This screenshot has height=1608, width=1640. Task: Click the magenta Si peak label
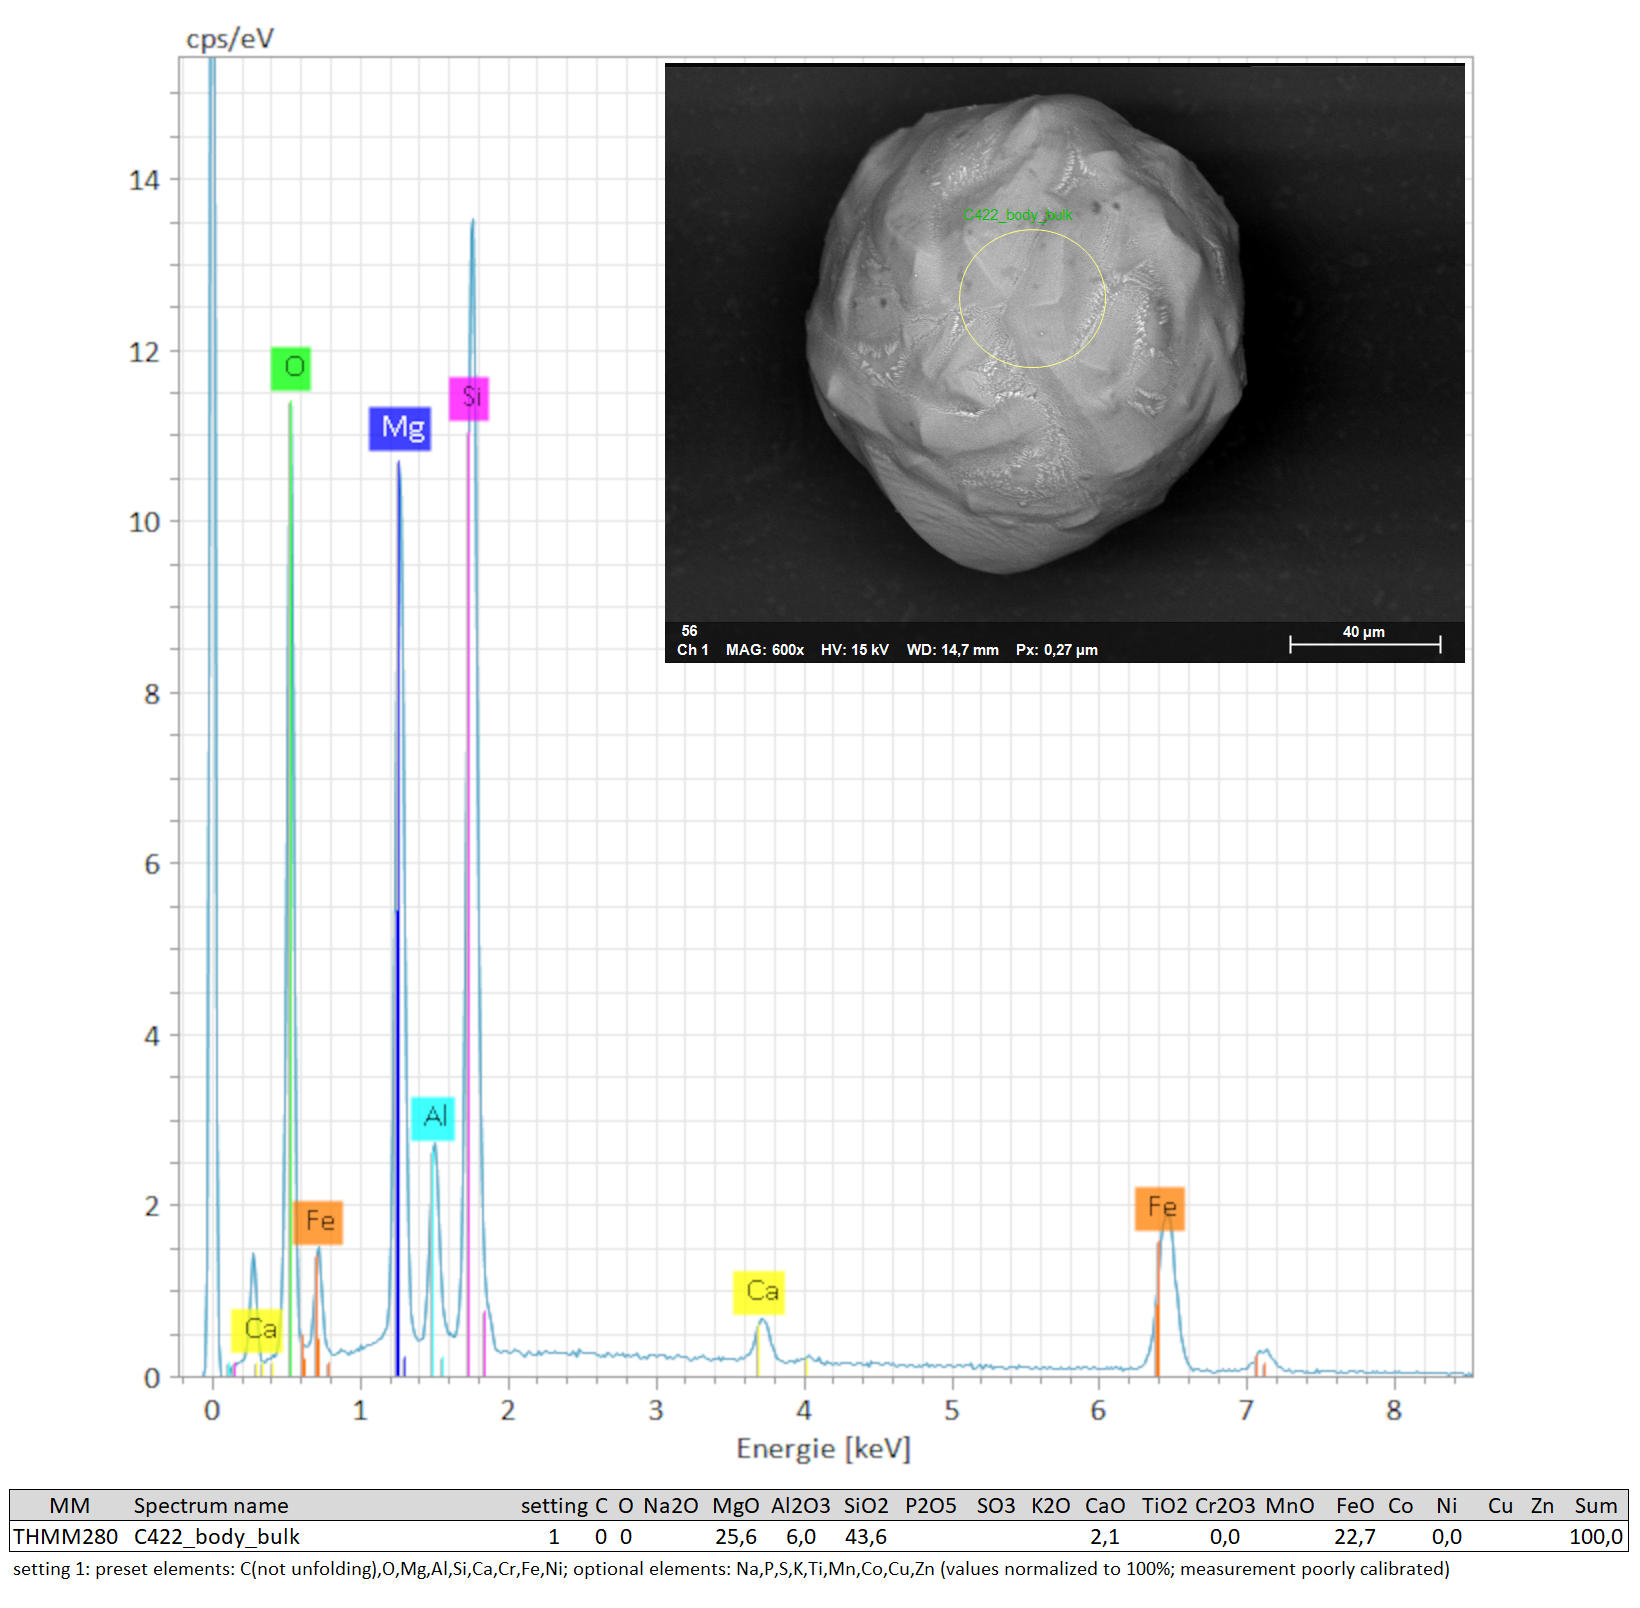point(469,398)
